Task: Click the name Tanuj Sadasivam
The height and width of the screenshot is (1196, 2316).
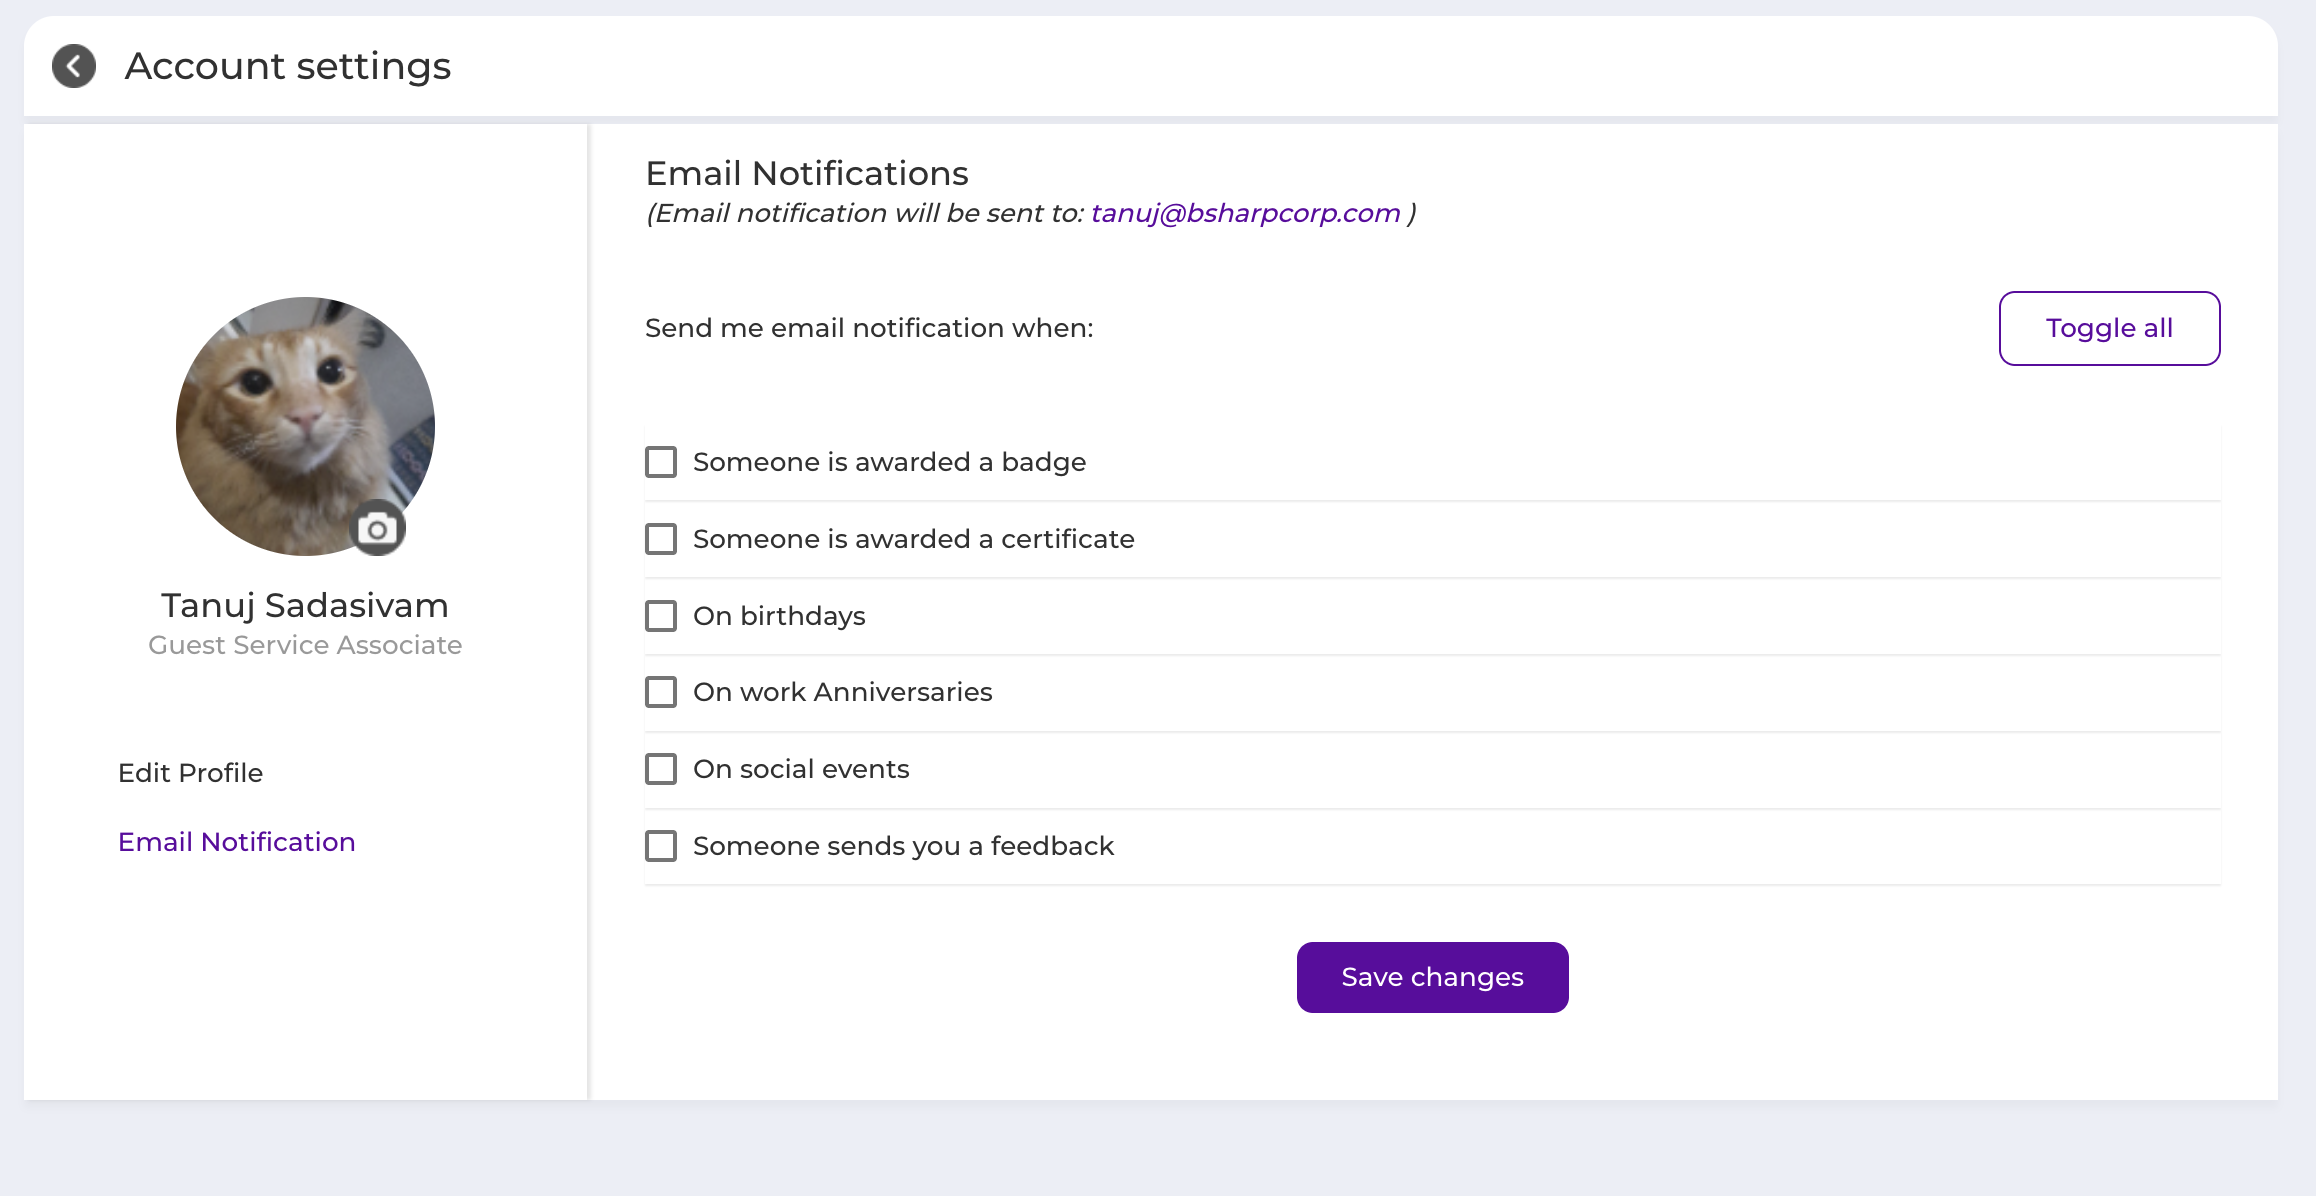Action: click(x=305, y=605)
